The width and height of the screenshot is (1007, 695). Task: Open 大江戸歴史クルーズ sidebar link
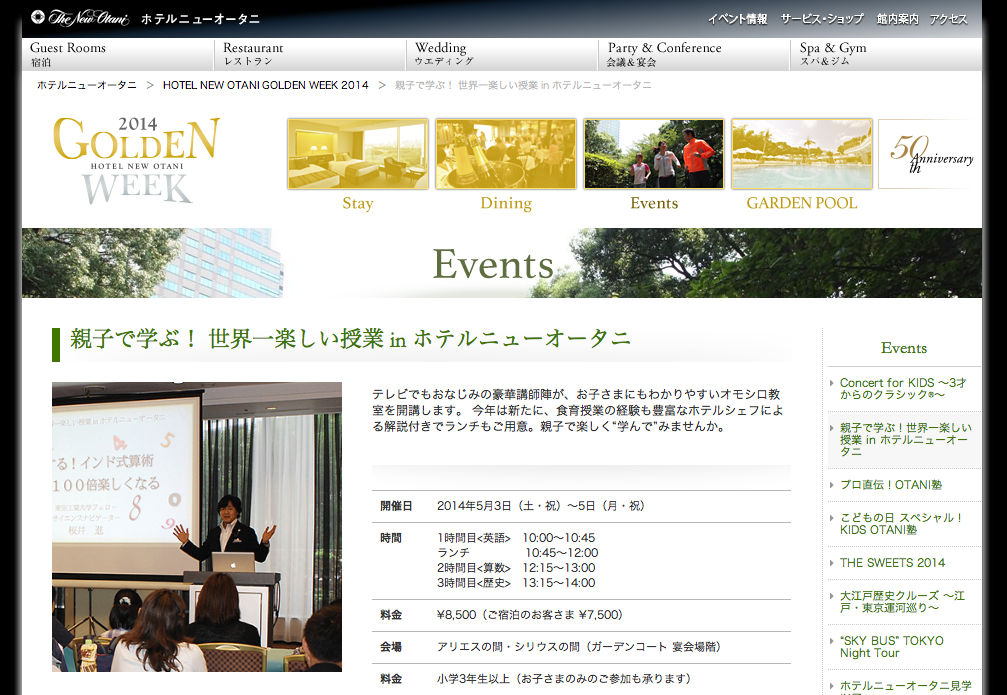pos(902,602)
